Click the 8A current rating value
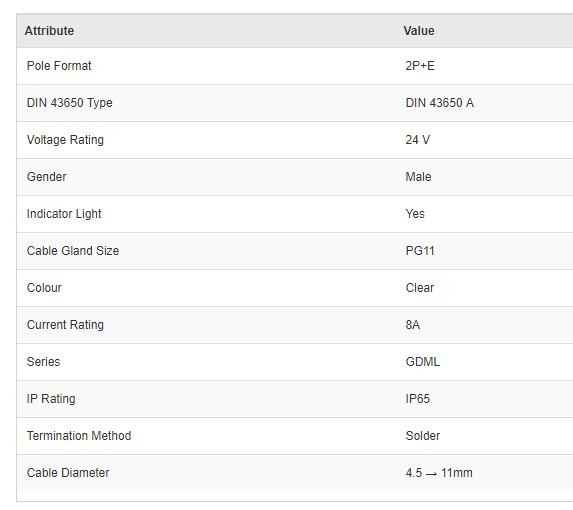This screenshot has width=573, height=510. (413, 325)
